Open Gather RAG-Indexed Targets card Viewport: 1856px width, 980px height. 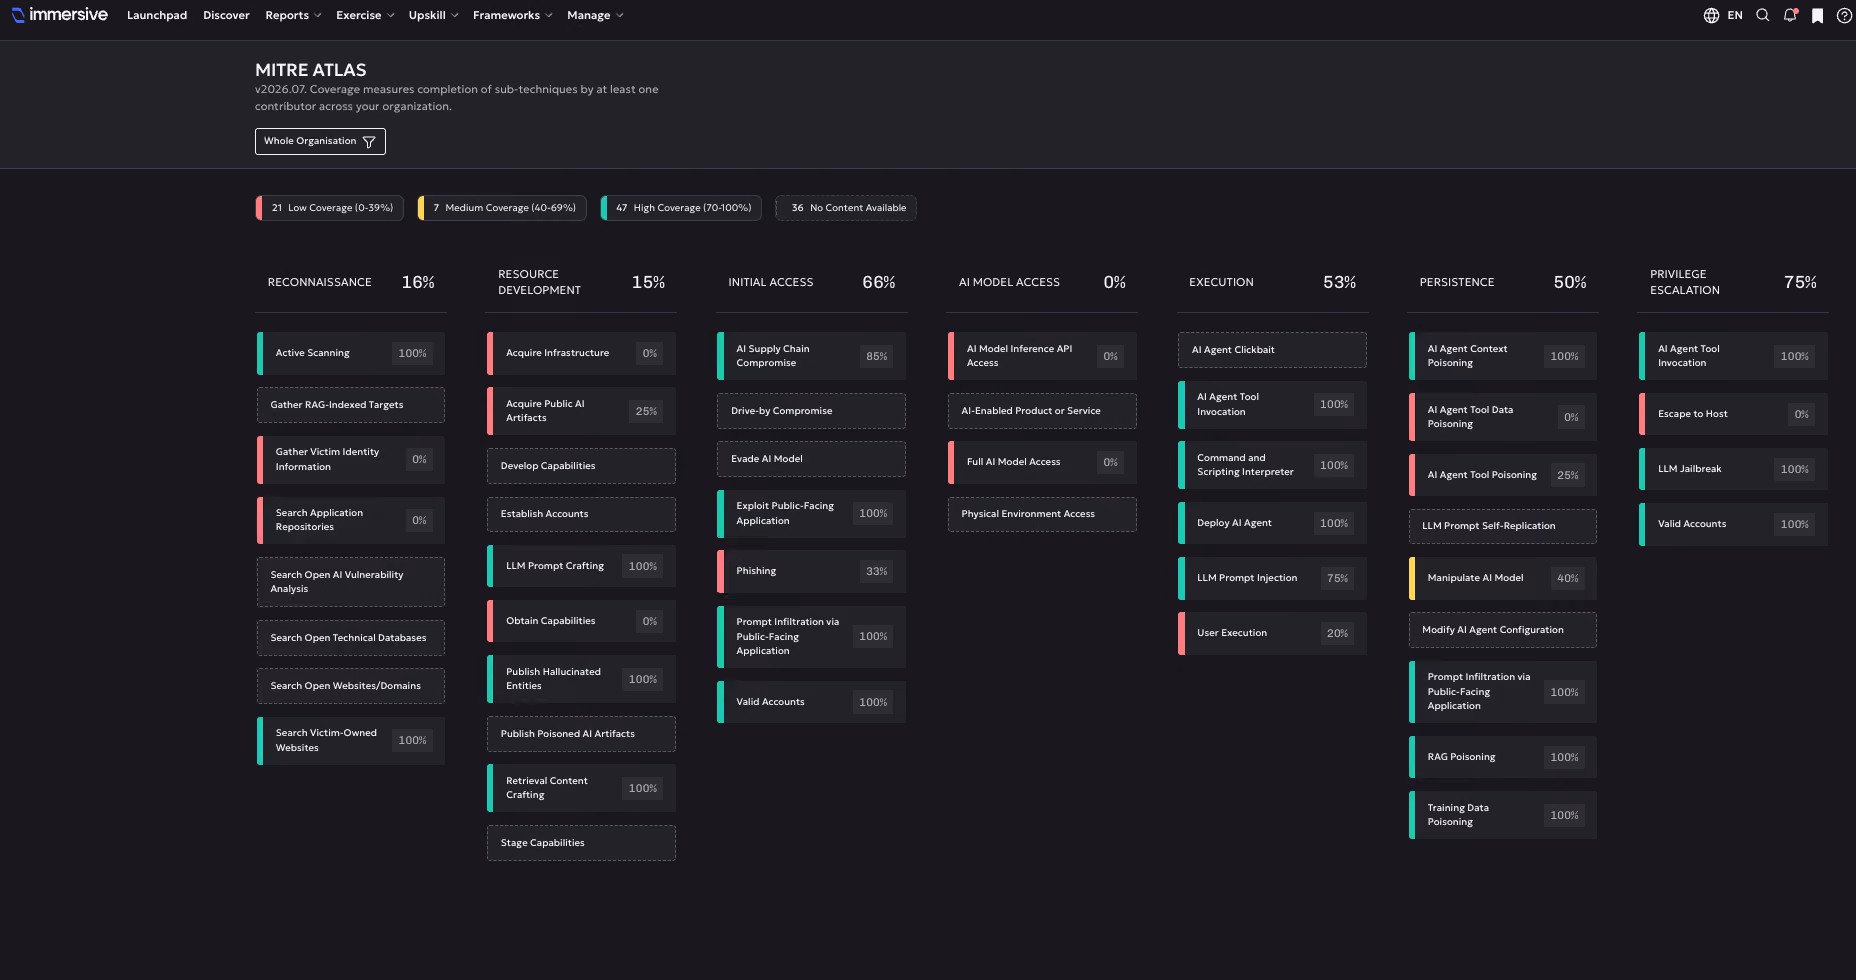351,405
